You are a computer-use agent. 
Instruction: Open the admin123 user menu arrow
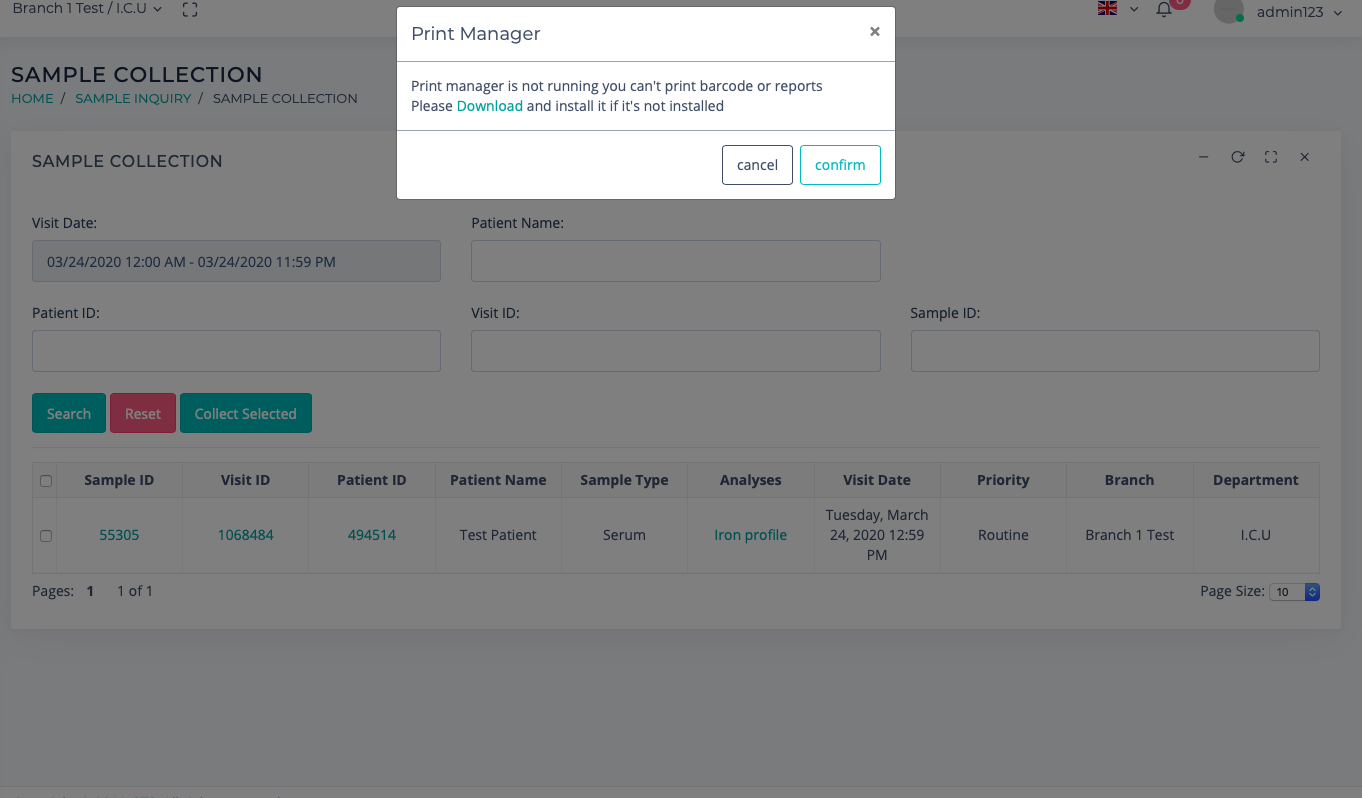[x=1338, y=13]
